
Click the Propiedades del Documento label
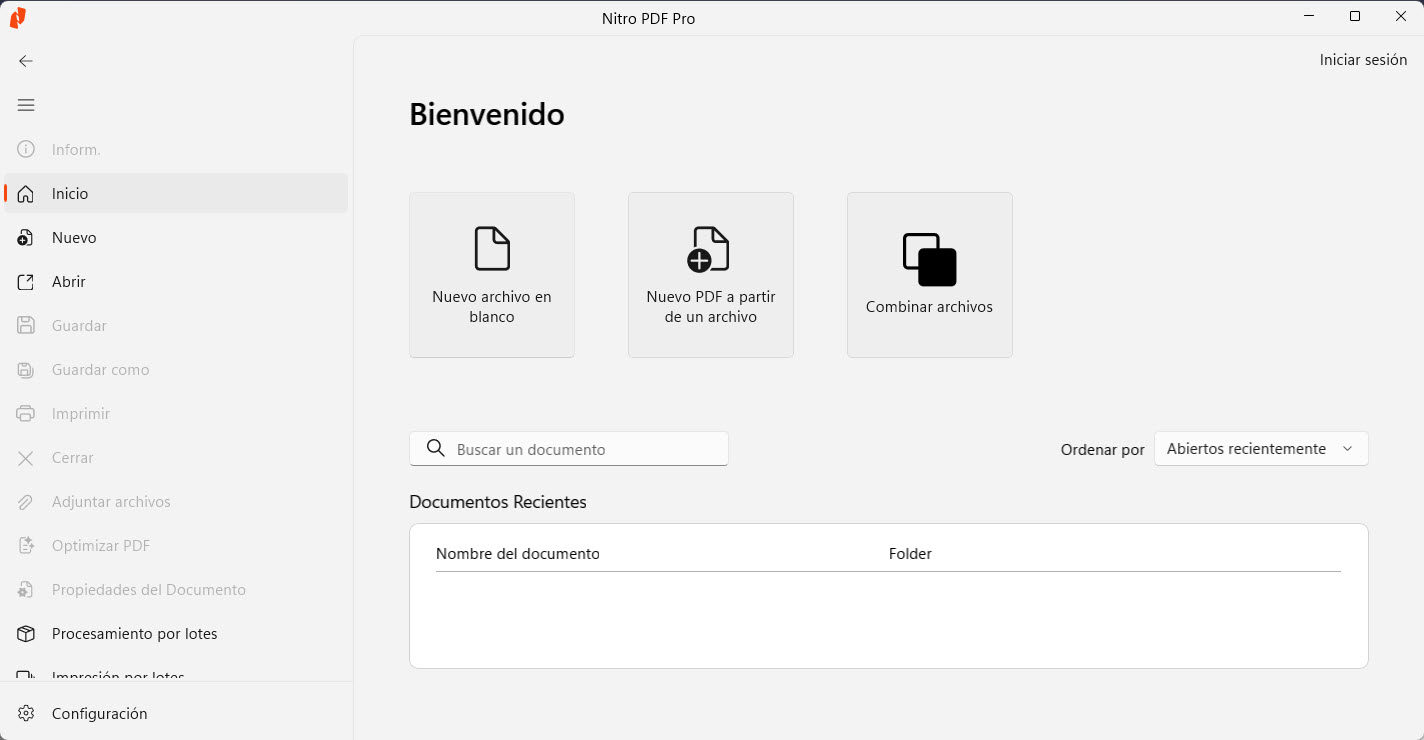point(149,590)
